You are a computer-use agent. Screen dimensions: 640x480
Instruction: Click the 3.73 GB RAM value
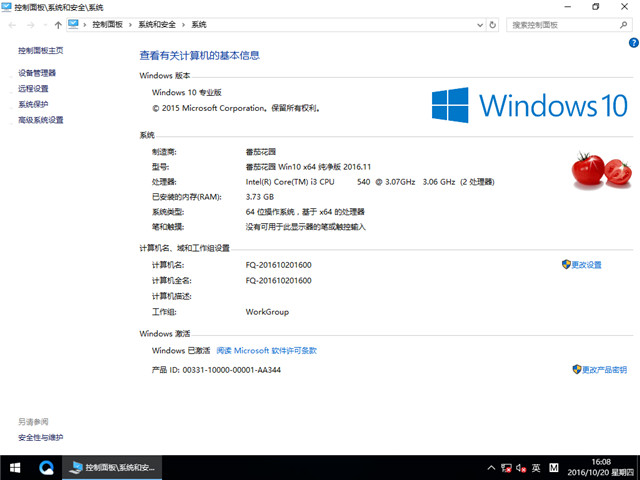pos(260,197)
